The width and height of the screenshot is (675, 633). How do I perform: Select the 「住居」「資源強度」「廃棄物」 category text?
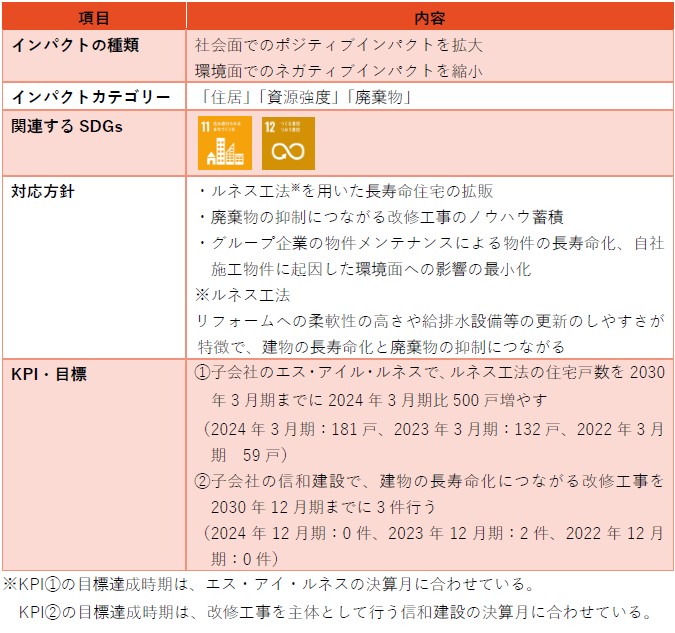tap(306, 97)
